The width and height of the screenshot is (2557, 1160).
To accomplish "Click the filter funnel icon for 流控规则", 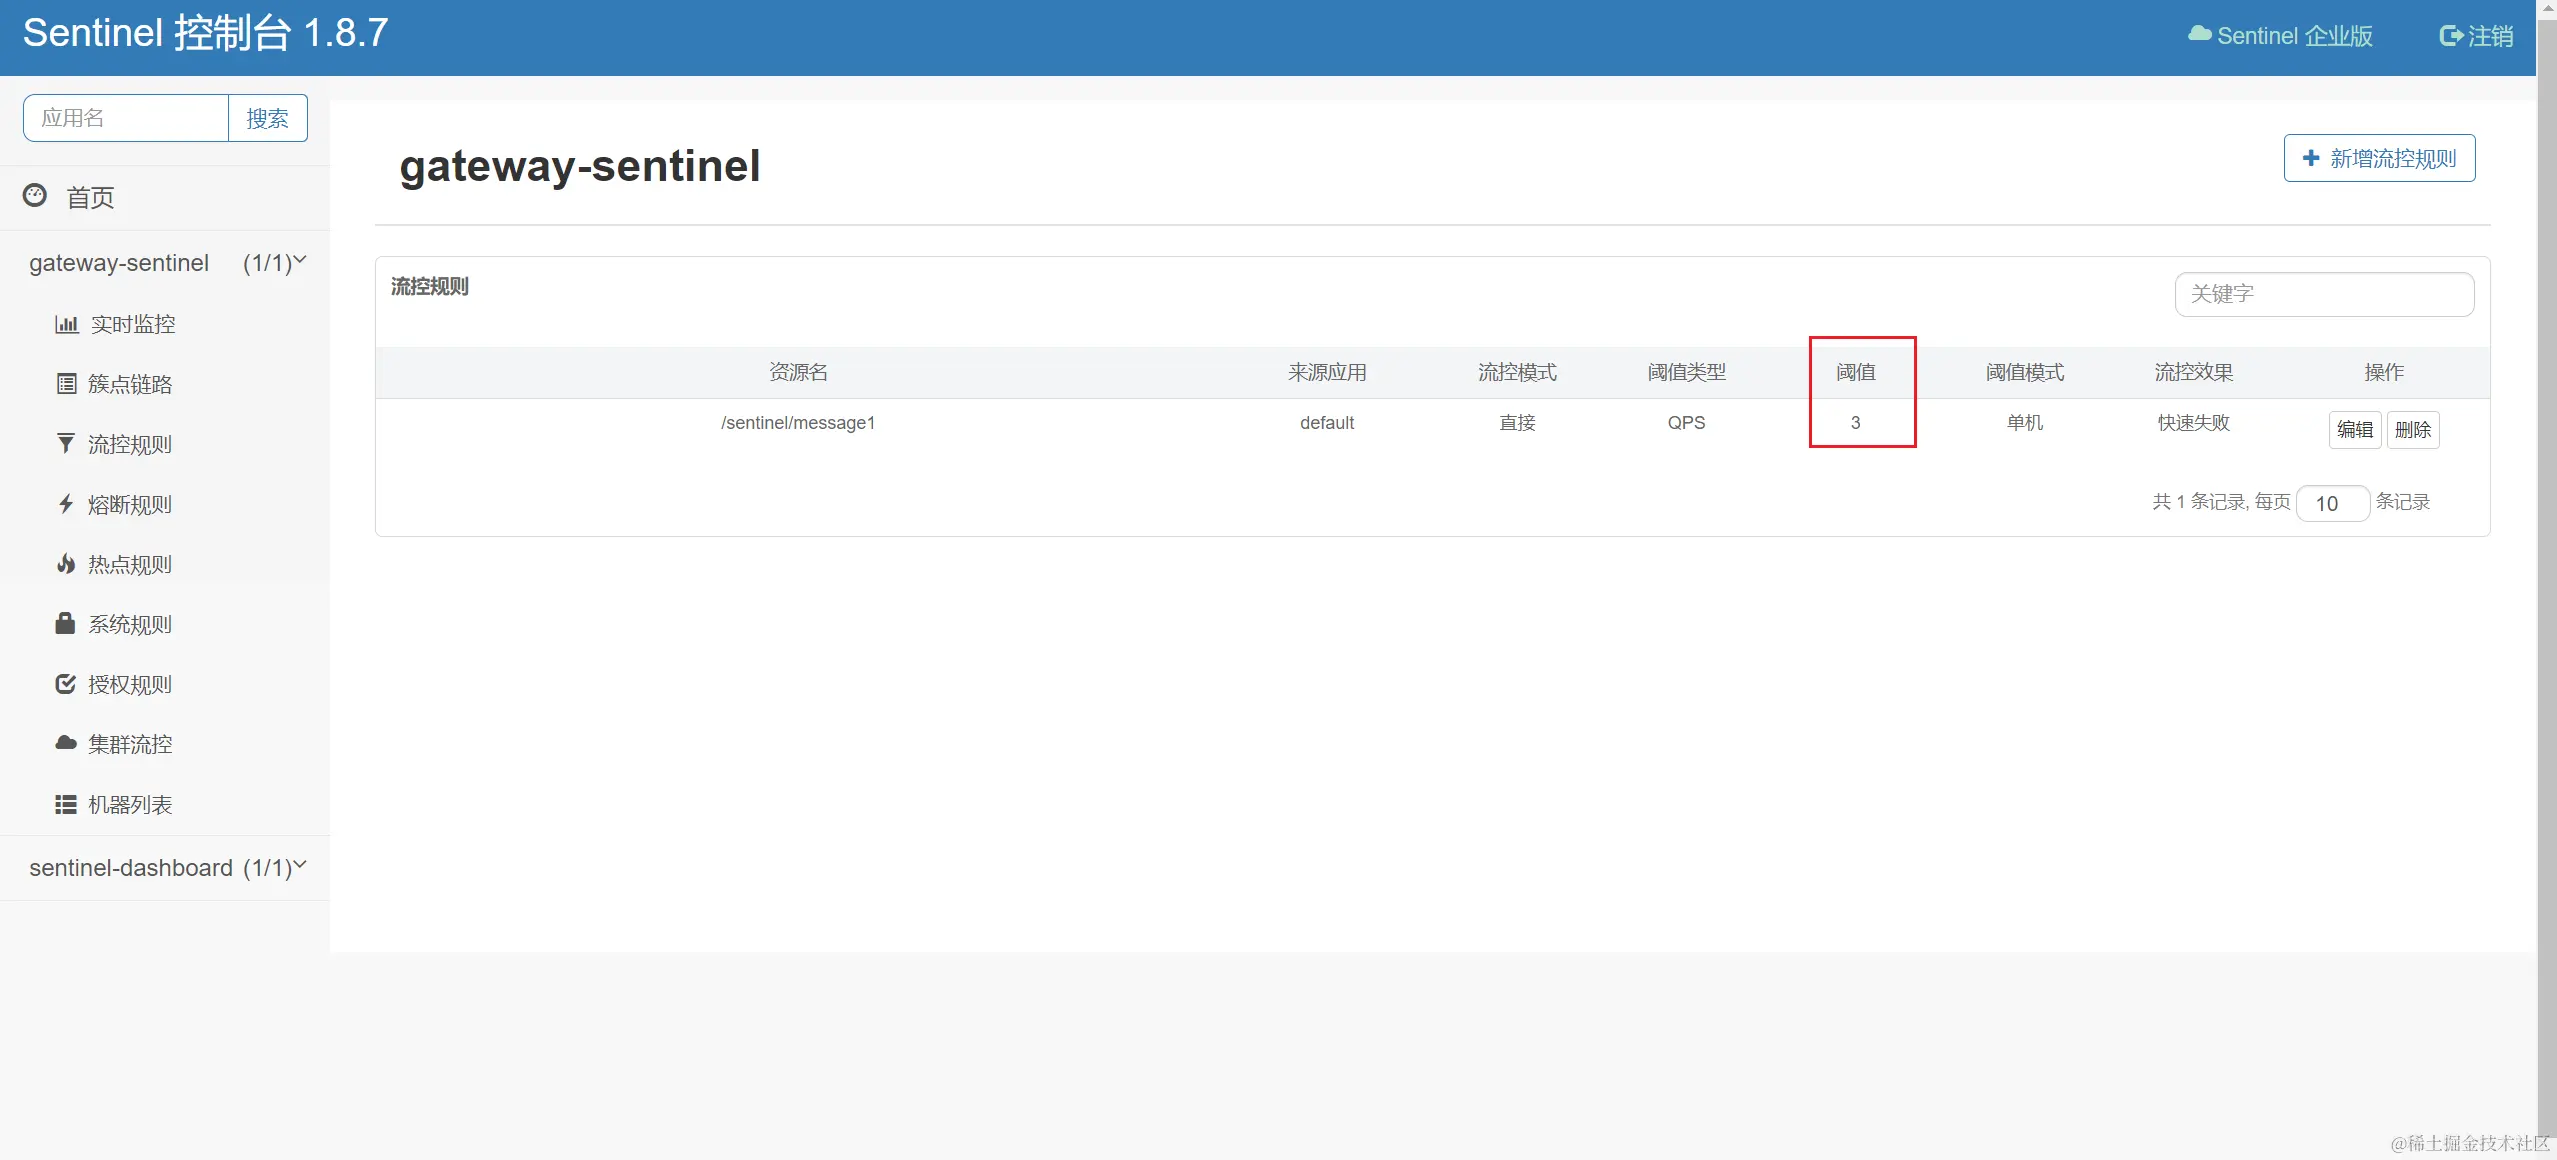I will click(x=66, y=444).
